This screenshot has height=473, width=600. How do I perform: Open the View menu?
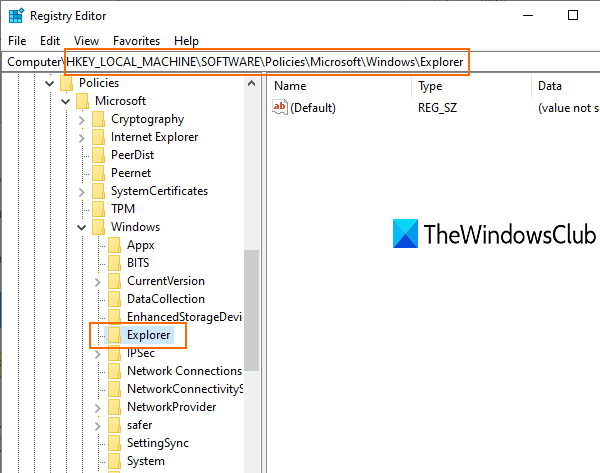(86, 41)
